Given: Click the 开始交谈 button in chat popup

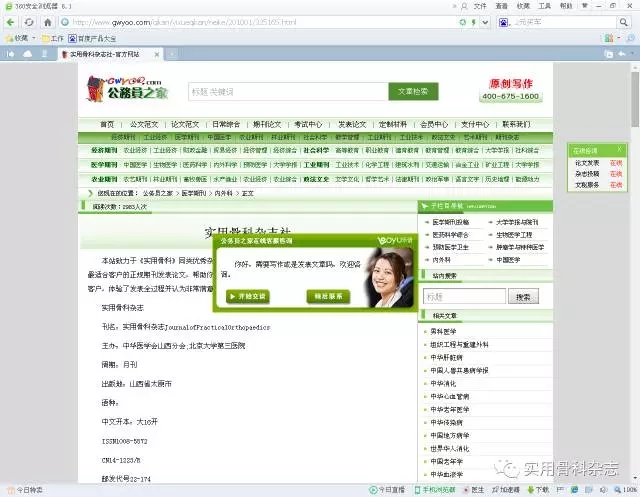Looking at the screenshot, I should coord(248,296).
